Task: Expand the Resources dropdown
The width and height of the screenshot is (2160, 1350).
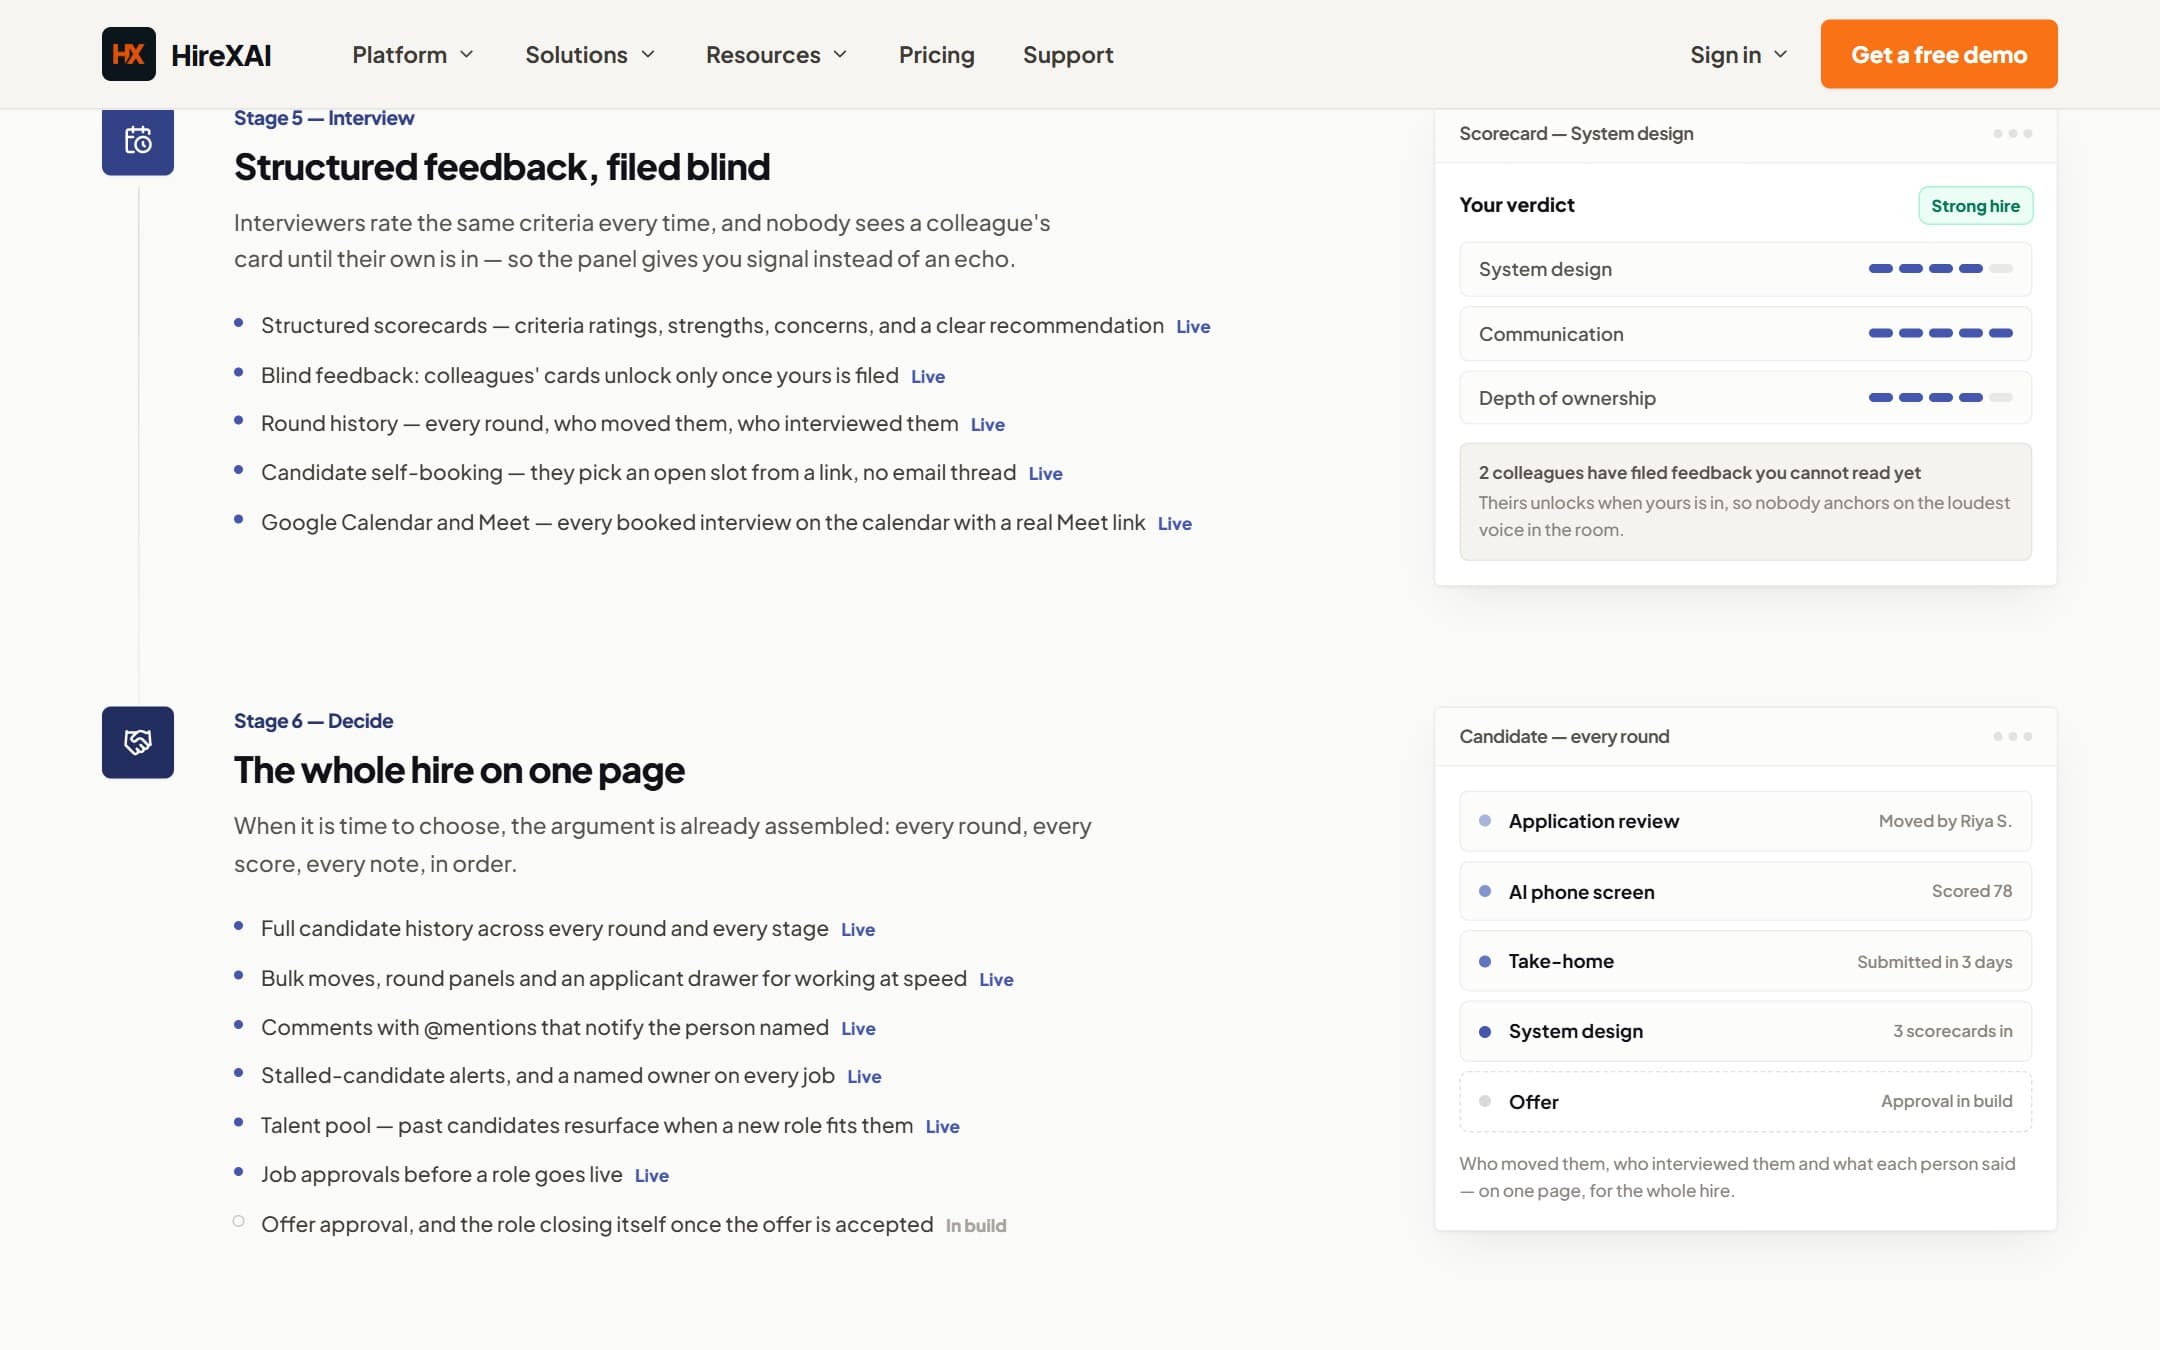Action: point(776,54)
